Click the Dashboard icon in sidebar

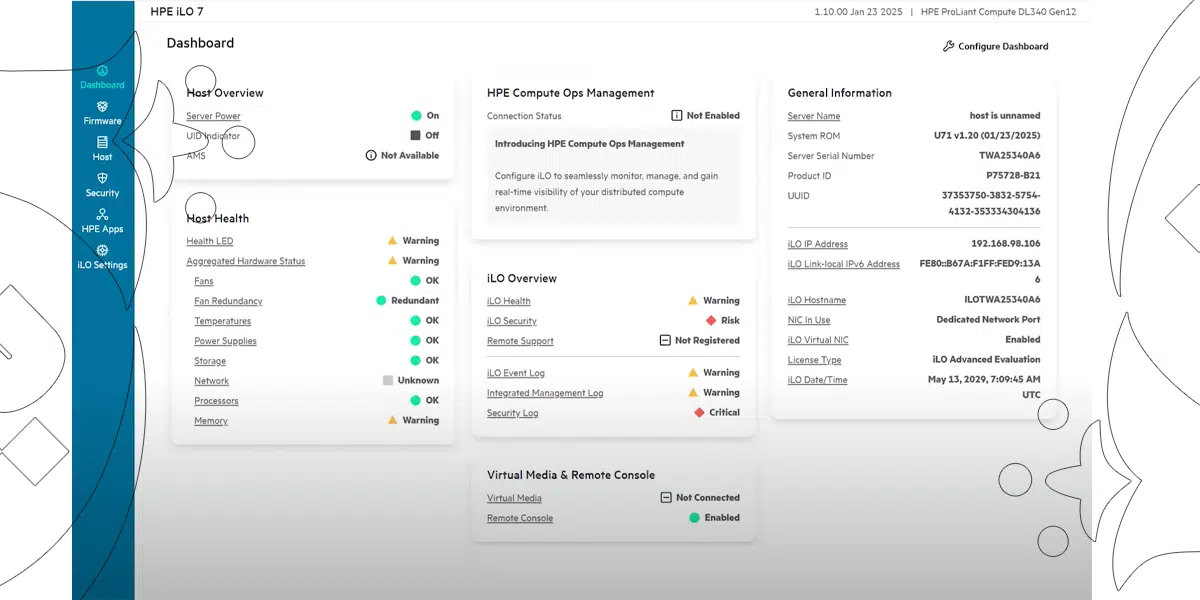click(102, 71)
